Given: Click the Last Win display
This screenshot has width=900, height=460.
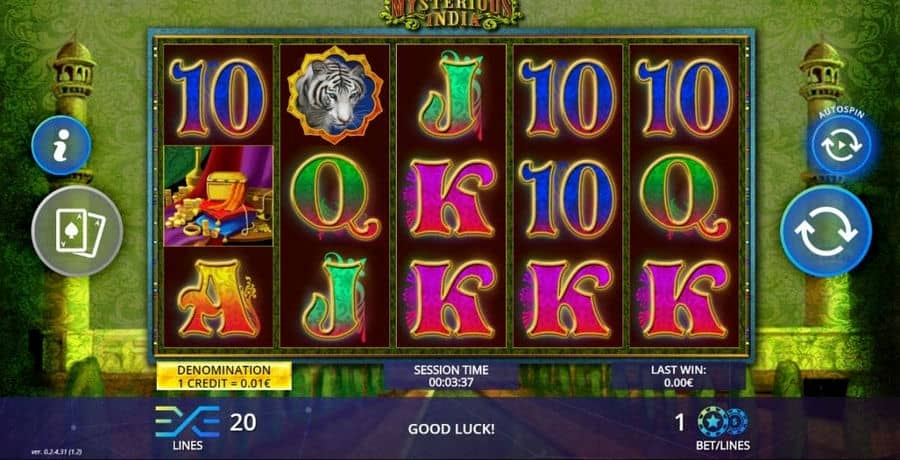Looking at the screenshot, I should (x=678, y=376).
